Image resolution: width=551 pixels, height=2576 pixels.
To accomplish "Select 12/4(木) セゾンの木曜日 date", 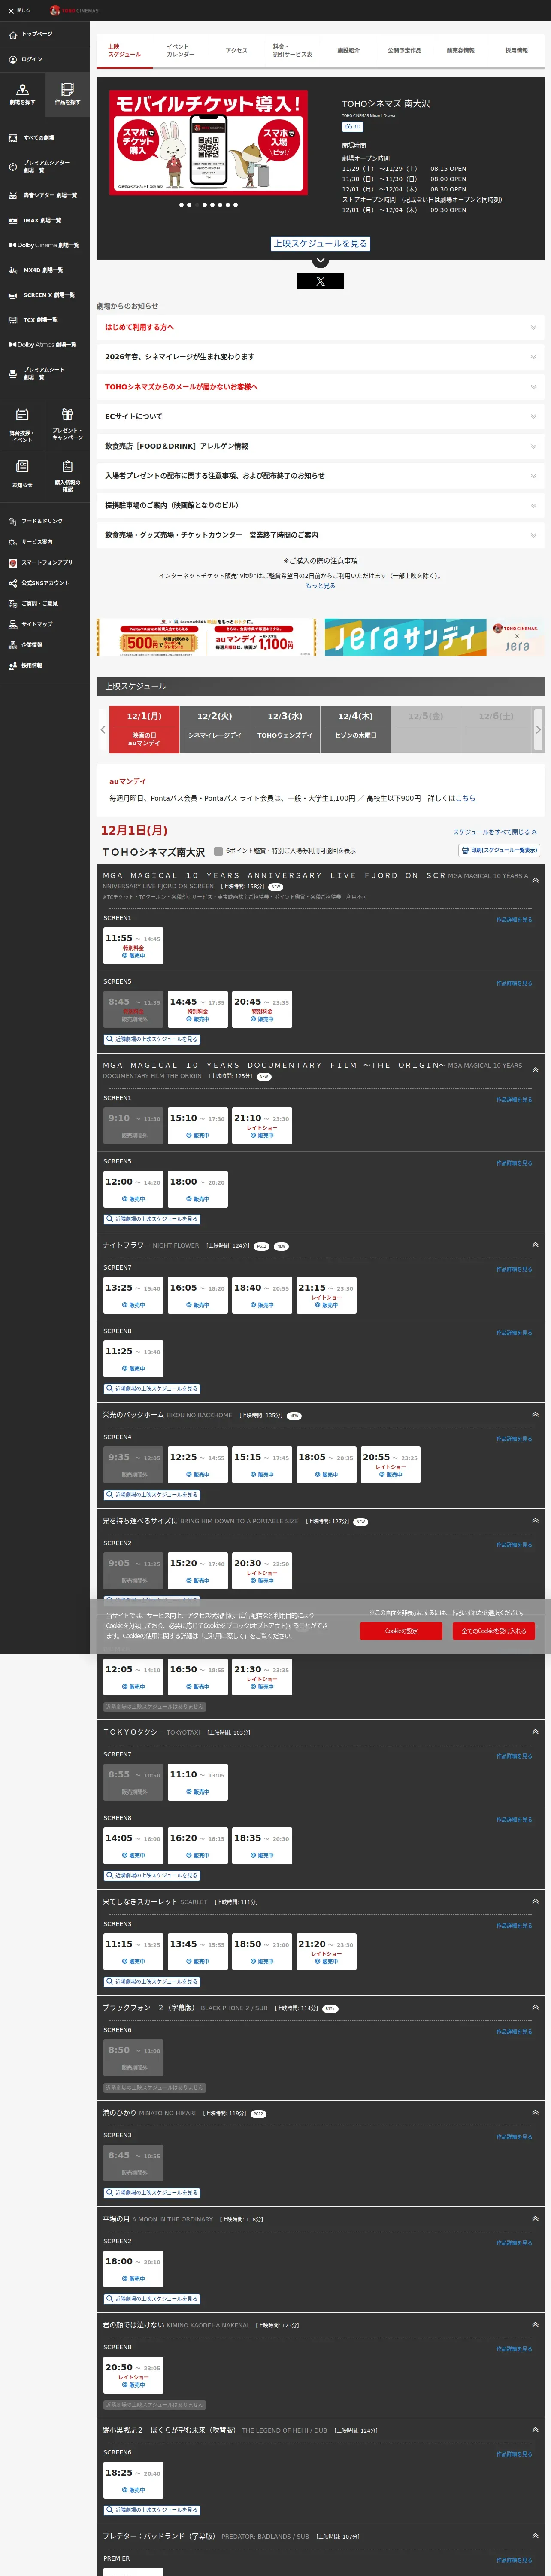I will click(x=355, y=729).
